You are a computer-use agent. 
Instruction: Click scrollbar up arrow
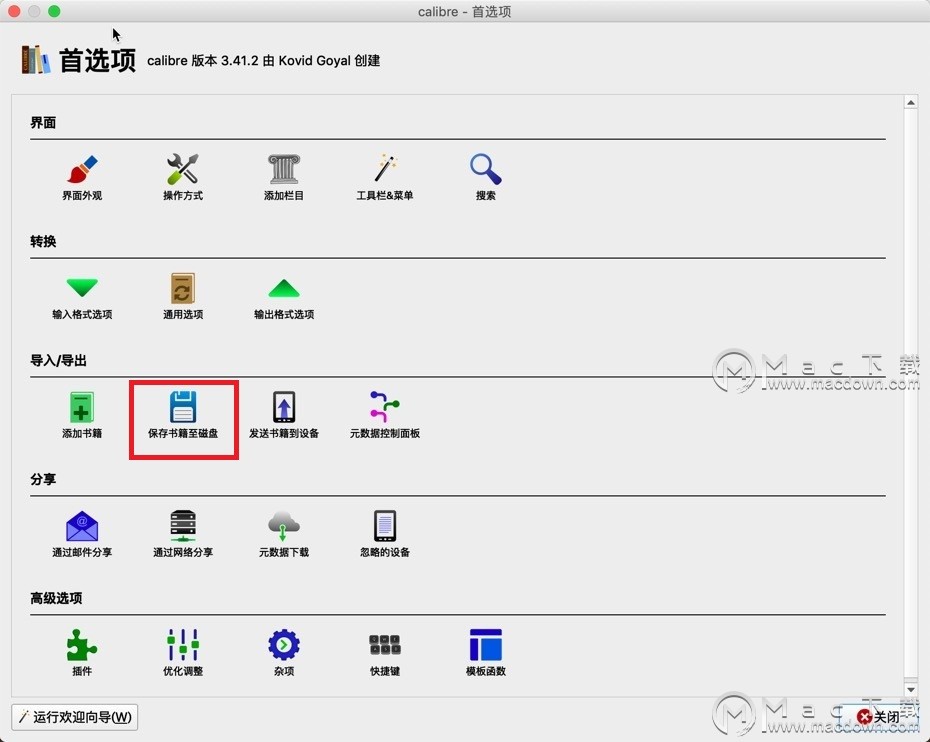click(x=910, y=103)
